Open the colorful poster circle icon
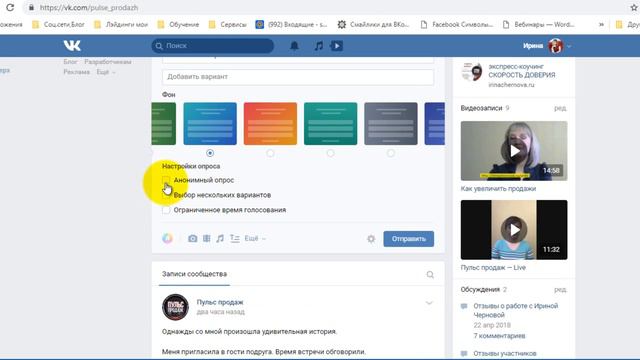Image resolution: width=640 pixels, height=360 pixels. pos(167,238)
